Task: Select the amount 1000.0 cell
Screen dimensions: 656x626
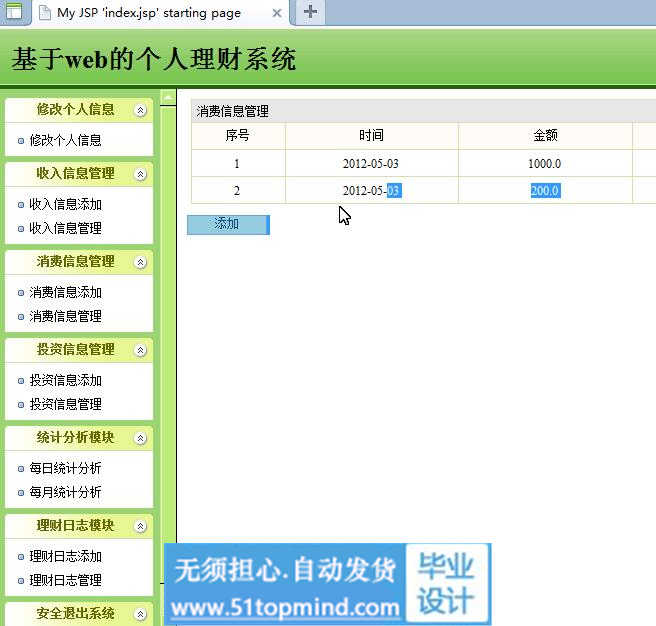Action: [x=544, y=163]
